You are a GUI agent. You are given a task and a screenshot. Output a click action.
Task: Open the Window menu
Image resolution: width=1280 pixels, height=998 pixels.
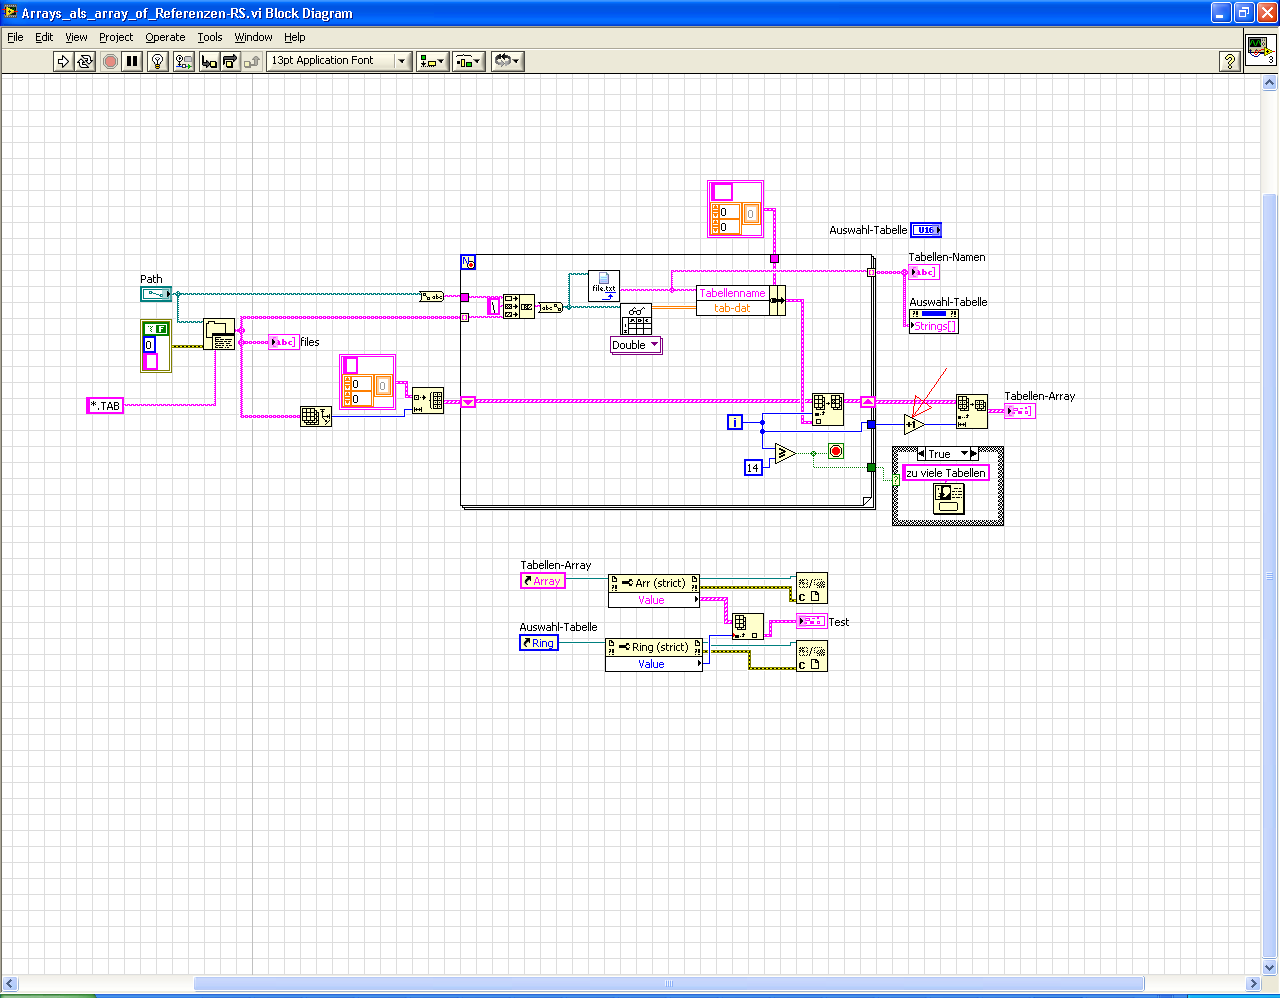253,37
